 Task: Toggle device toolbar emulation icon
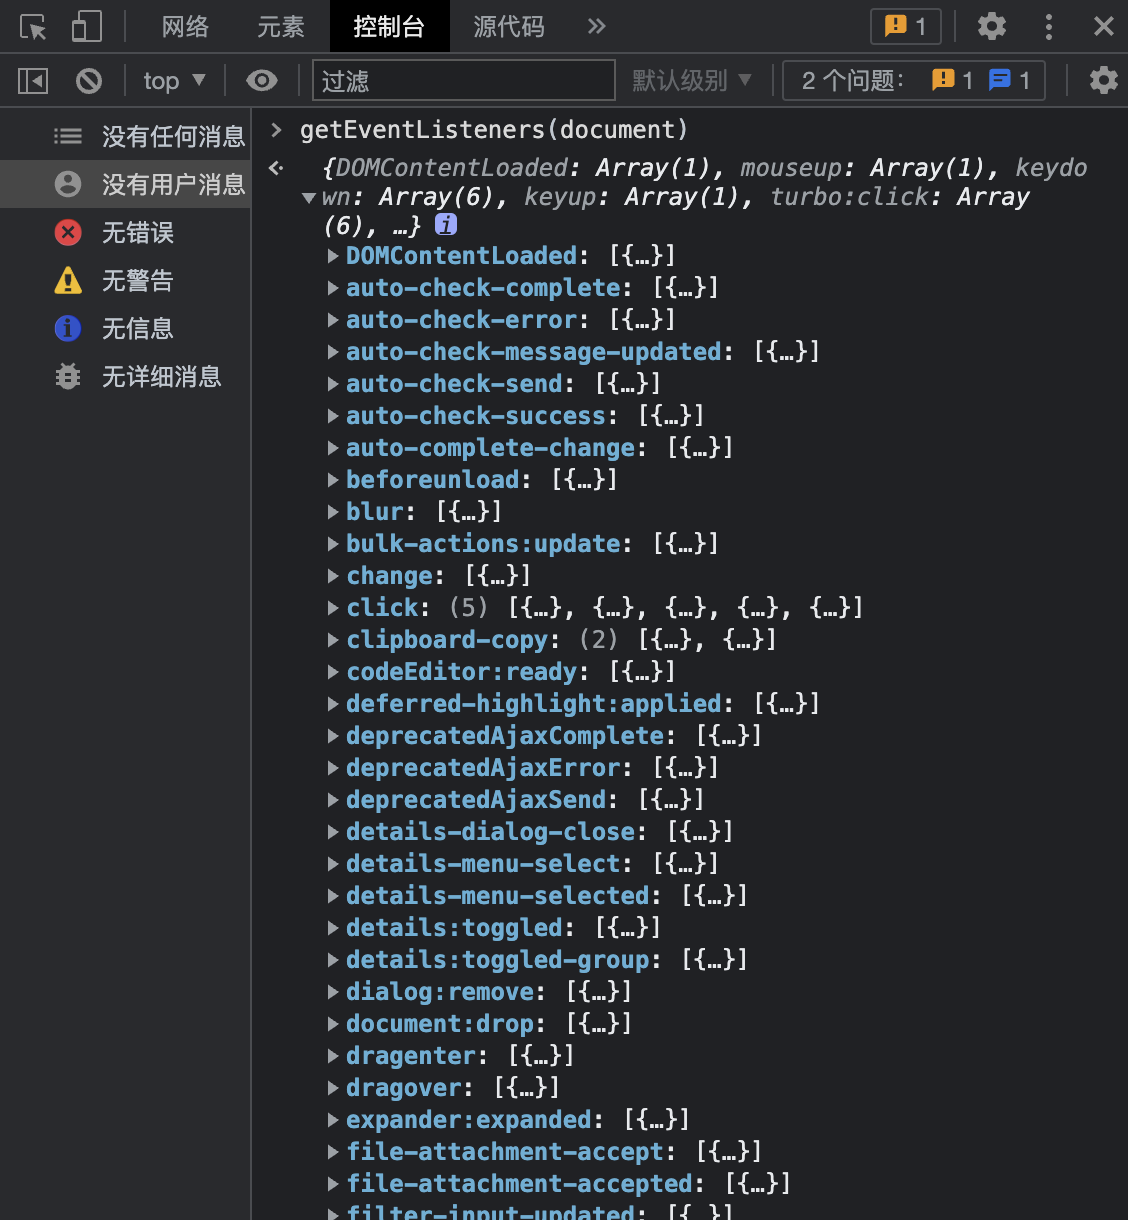pyautogui.click(x=87, y=27)
